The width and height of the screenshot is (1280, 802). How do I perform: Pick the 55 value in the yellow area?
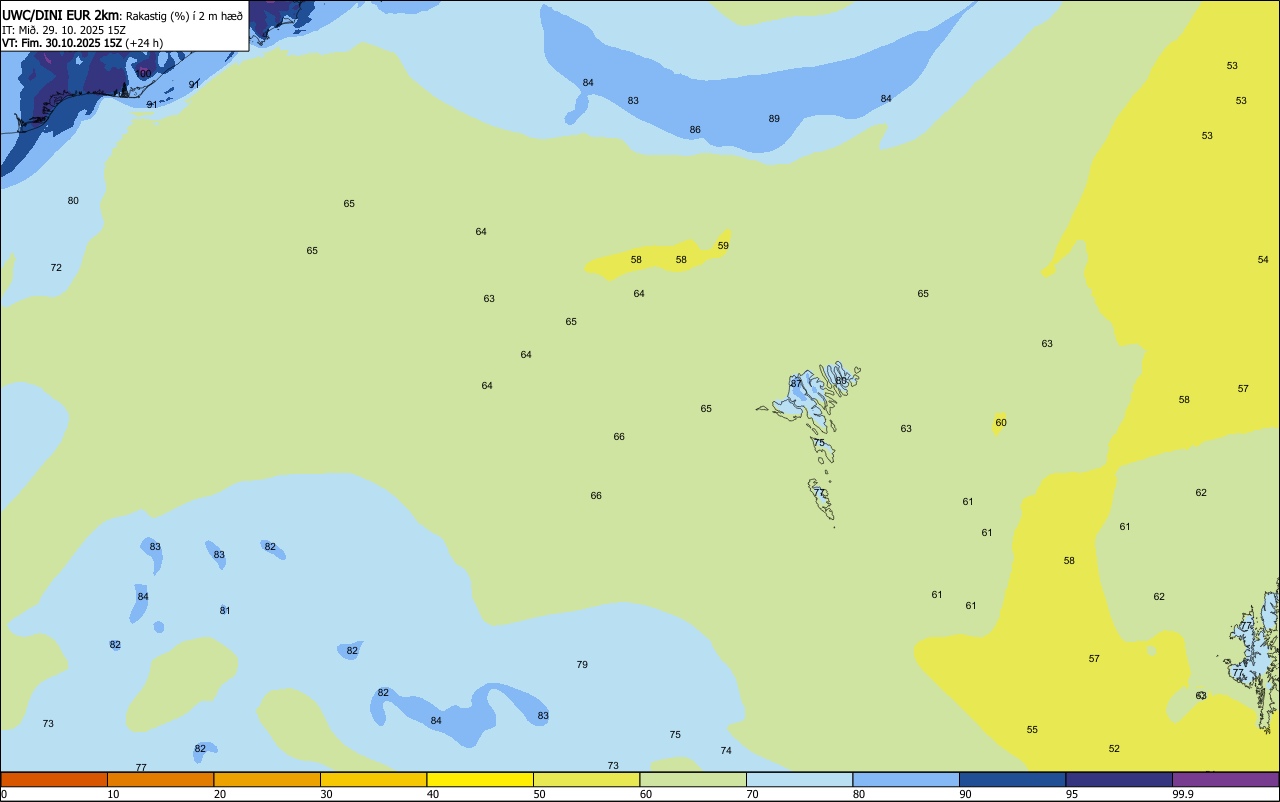tap(1032, 730)
